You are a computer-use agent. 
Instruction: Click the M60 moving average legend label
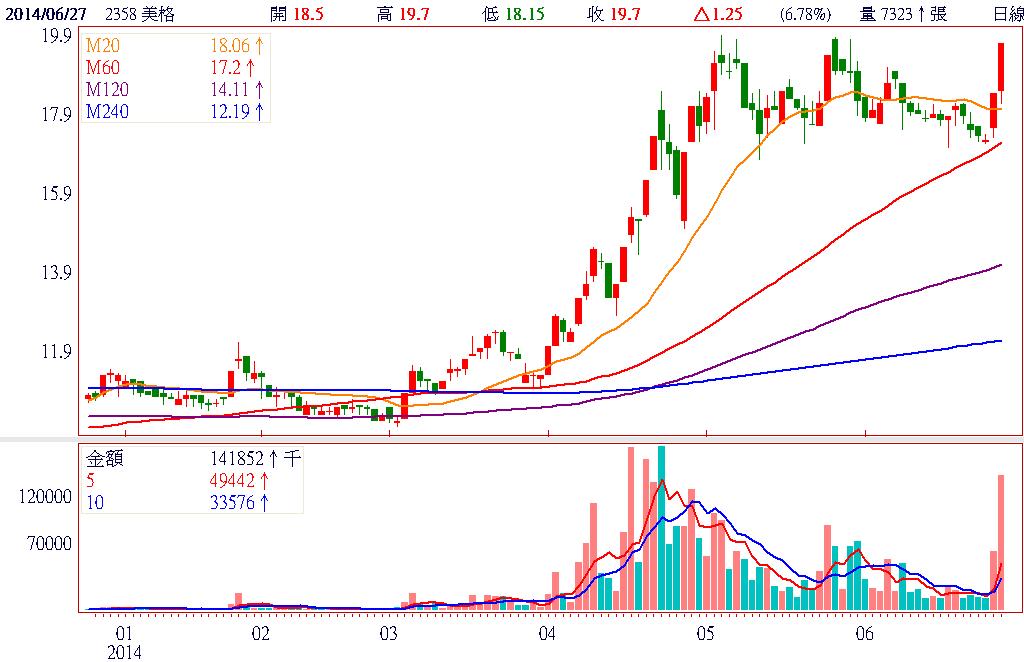coord(102,69)
